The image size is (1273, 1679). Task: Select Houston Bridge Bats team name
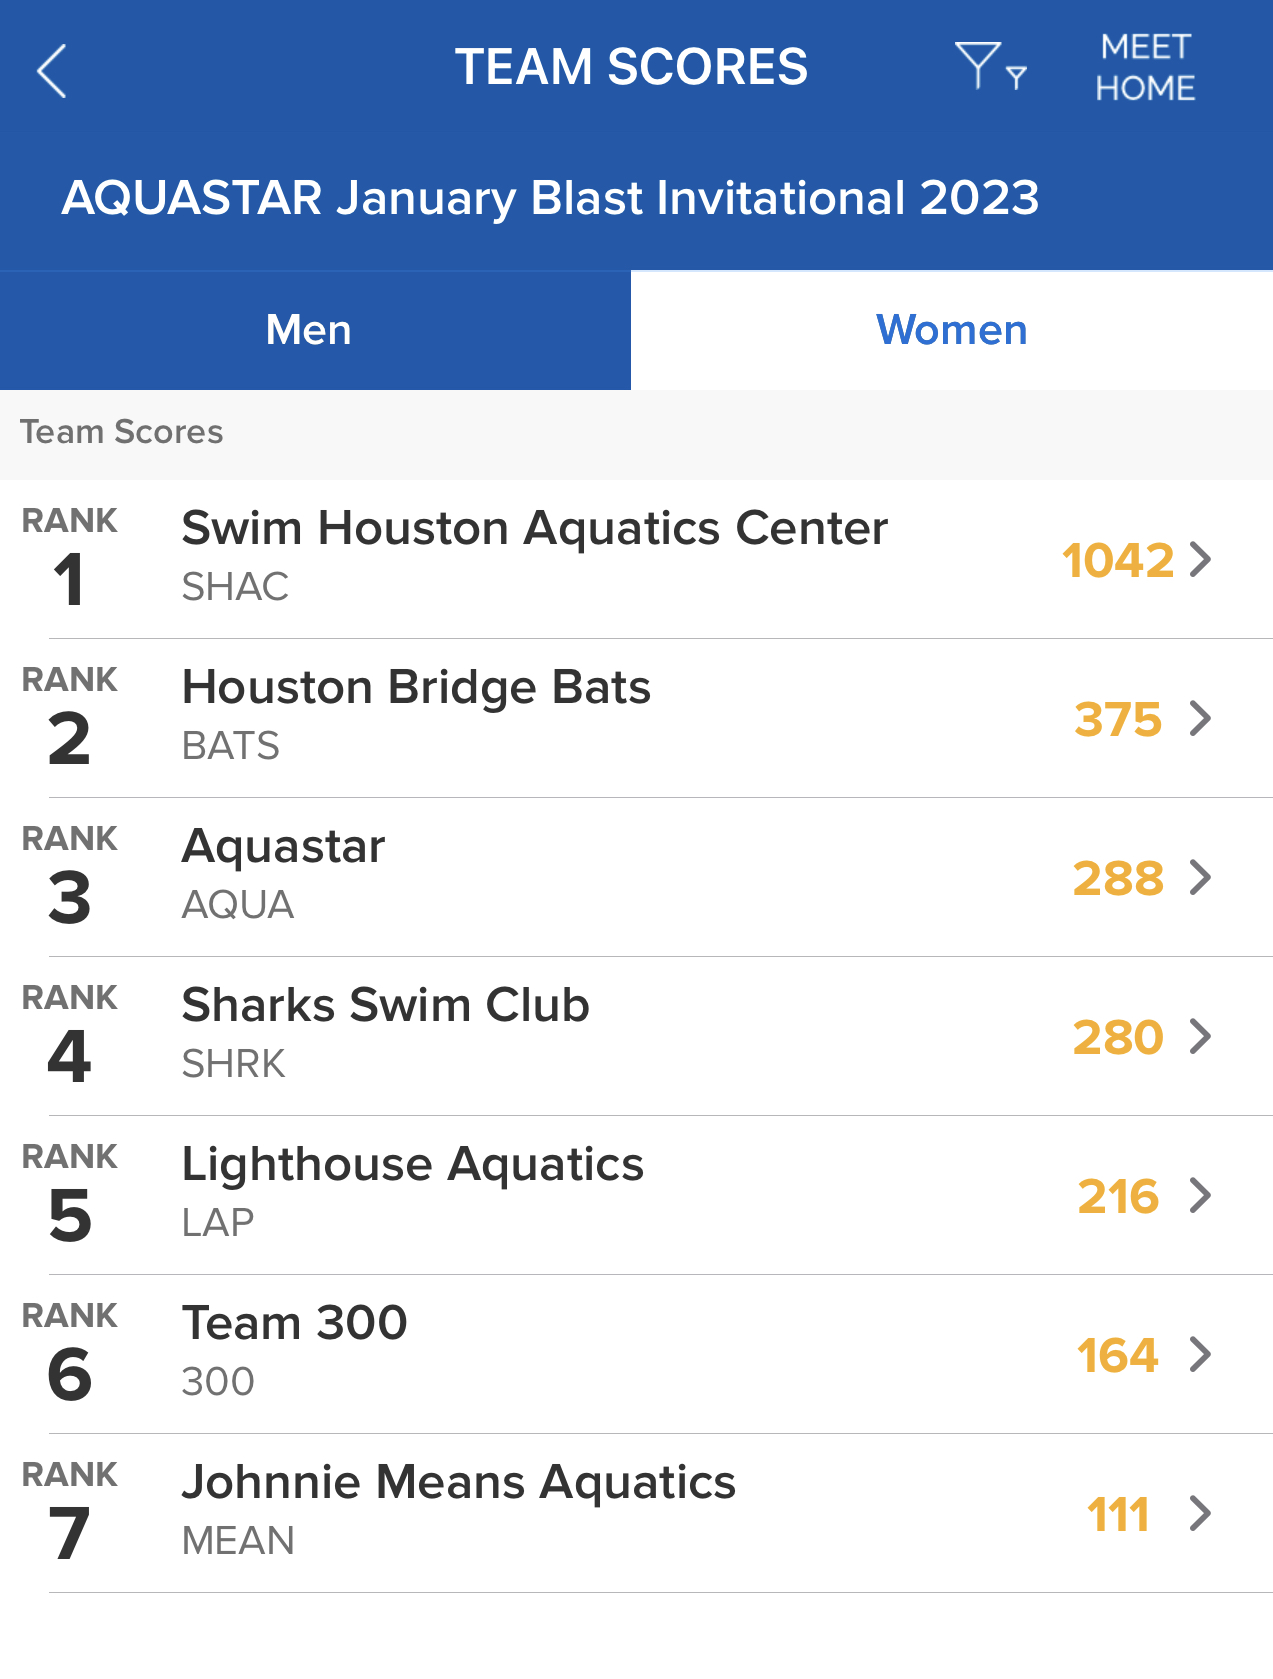click(x=416, y=687)
